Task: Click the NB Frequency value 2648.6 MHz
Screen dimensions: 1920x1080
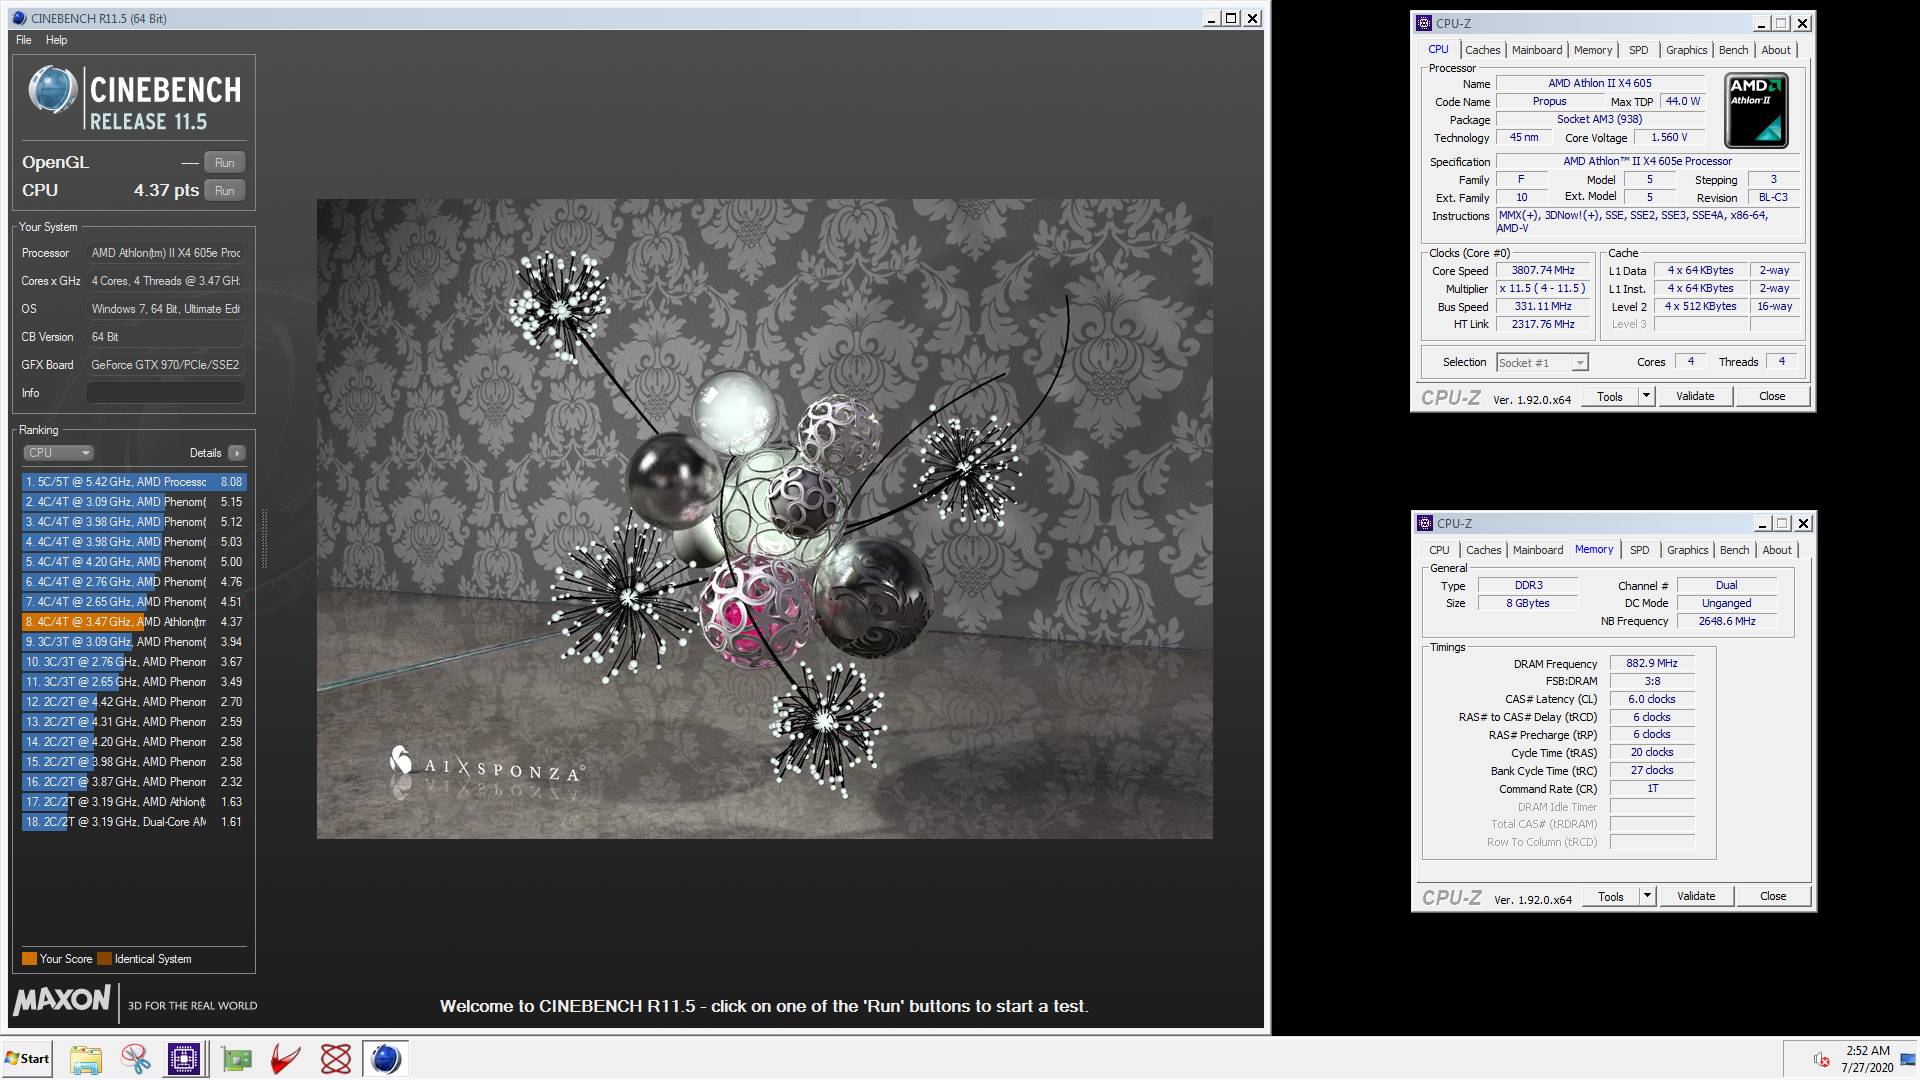Action: click(1727, 622)
